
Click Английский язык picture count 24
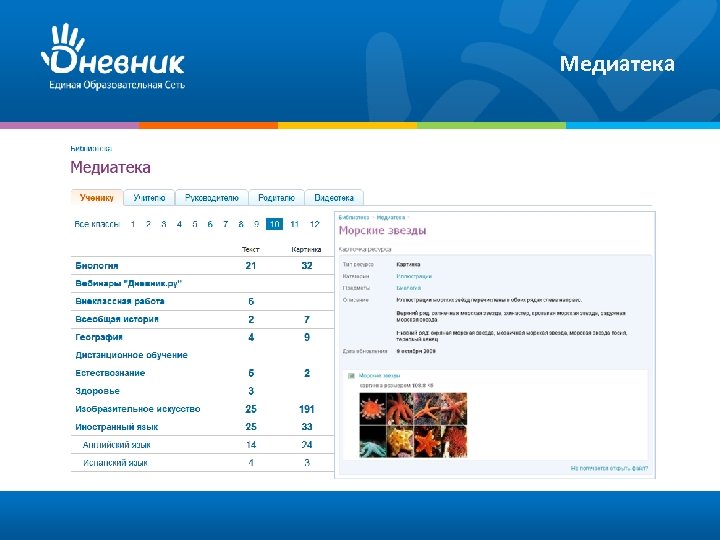[307, 444]
